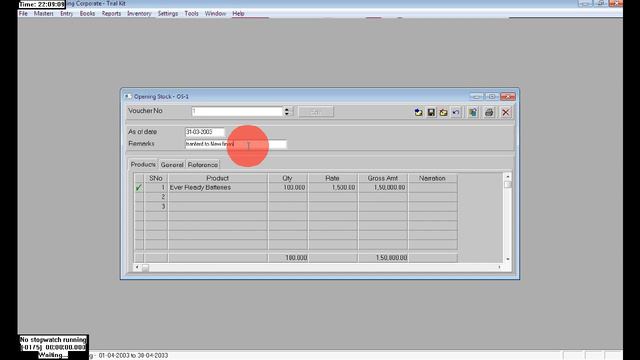Screen dimensions: 640x360
Task: Click the undo arrow icon
Action: point(456,112)
